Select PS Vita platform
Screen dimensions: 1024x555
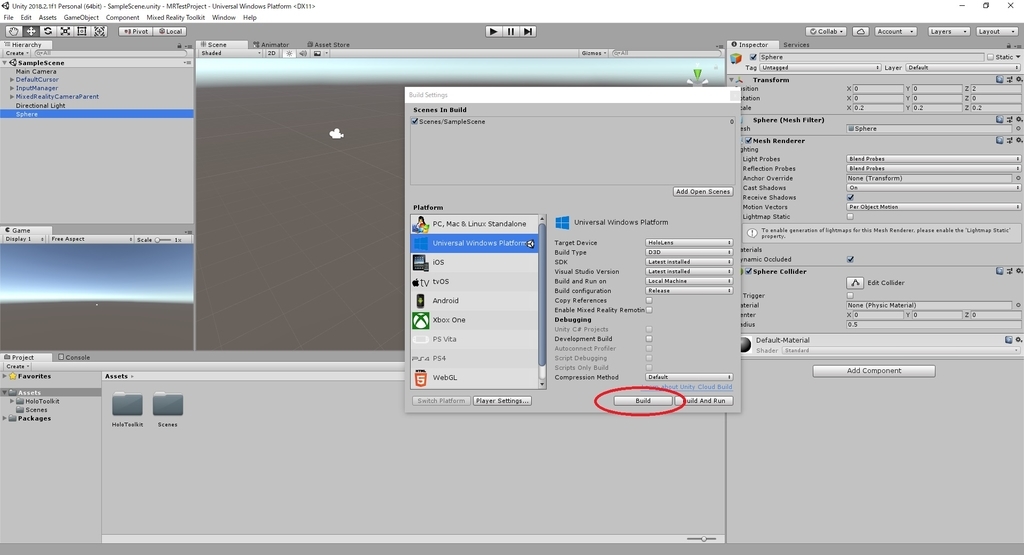(474, 340)
